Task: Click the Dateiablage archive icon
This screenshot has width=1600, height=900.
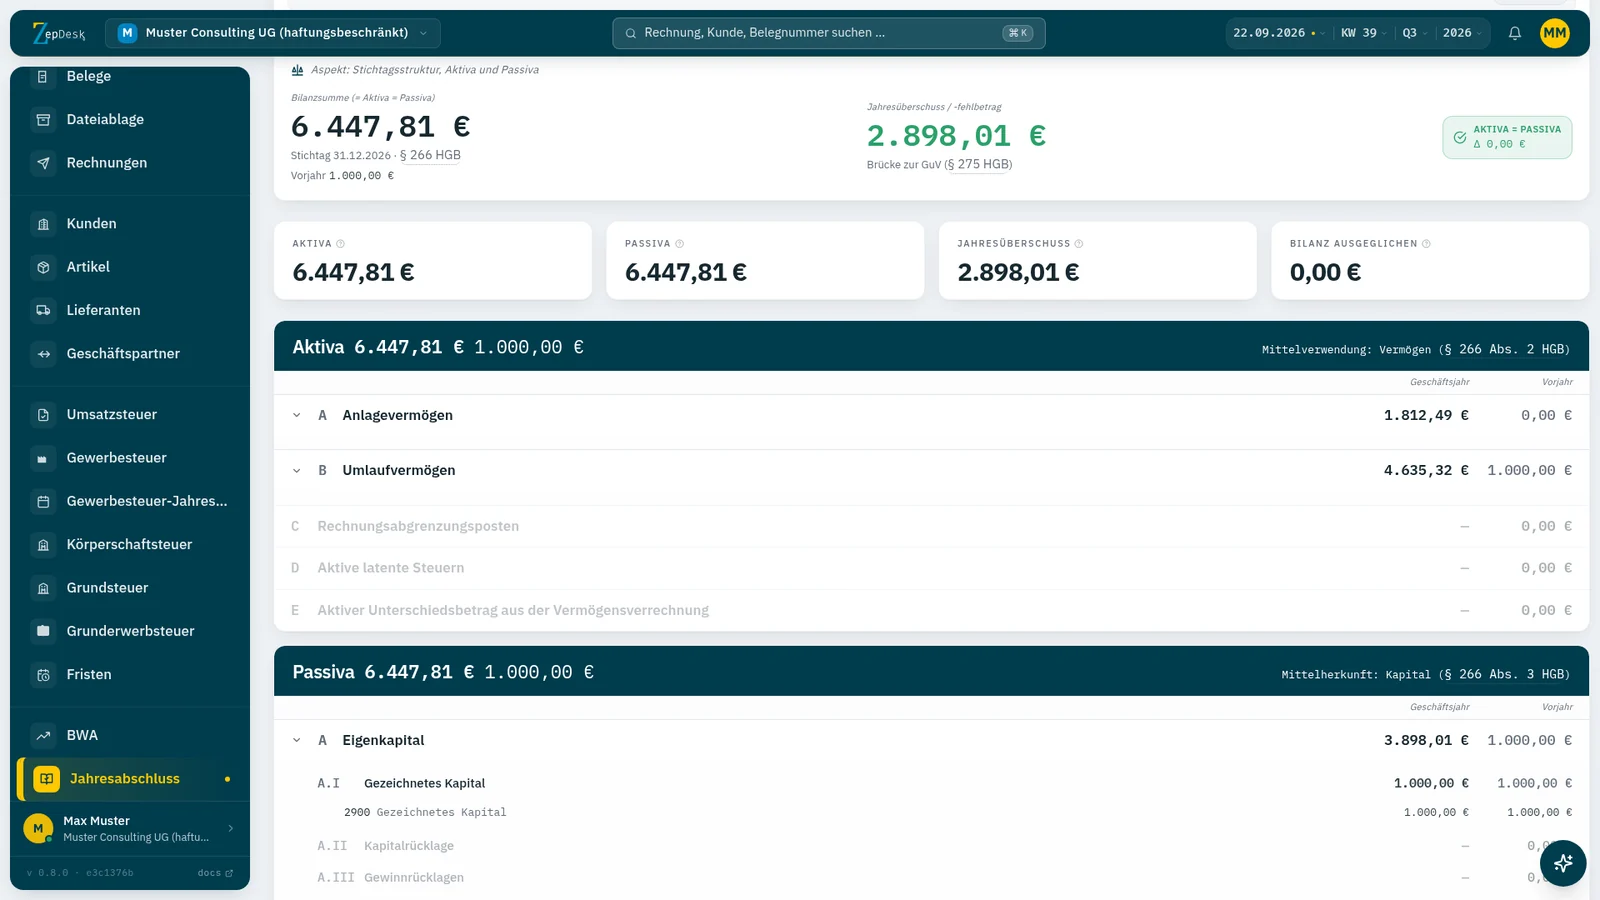Action: [x=43, y=120]
